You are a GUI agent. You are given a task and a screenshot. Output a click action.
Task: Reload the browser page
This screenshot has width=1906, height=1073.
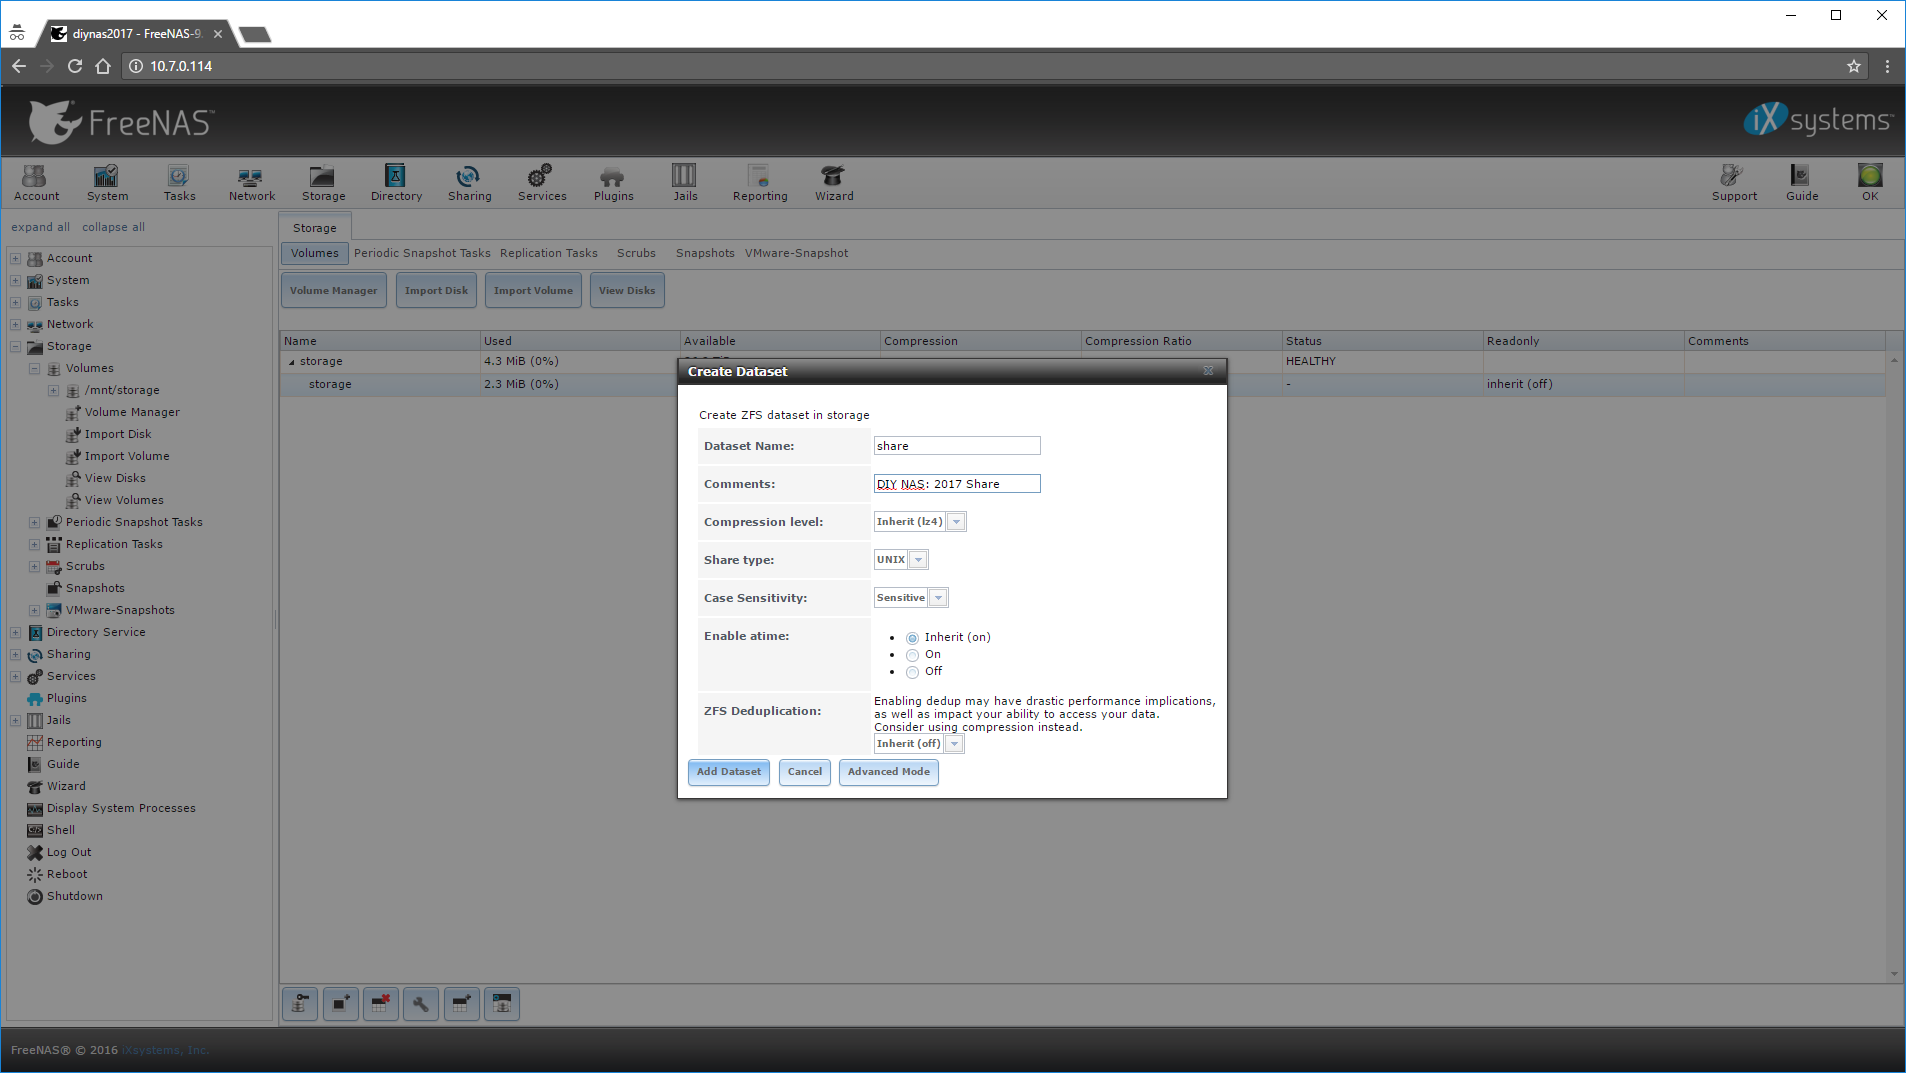[74, 66]
